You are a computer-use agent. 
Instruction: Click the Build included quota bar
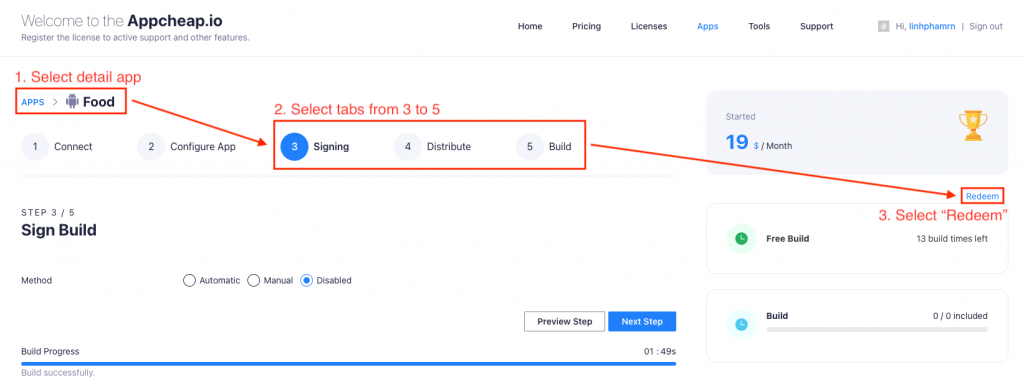click(x=876, y=330)
